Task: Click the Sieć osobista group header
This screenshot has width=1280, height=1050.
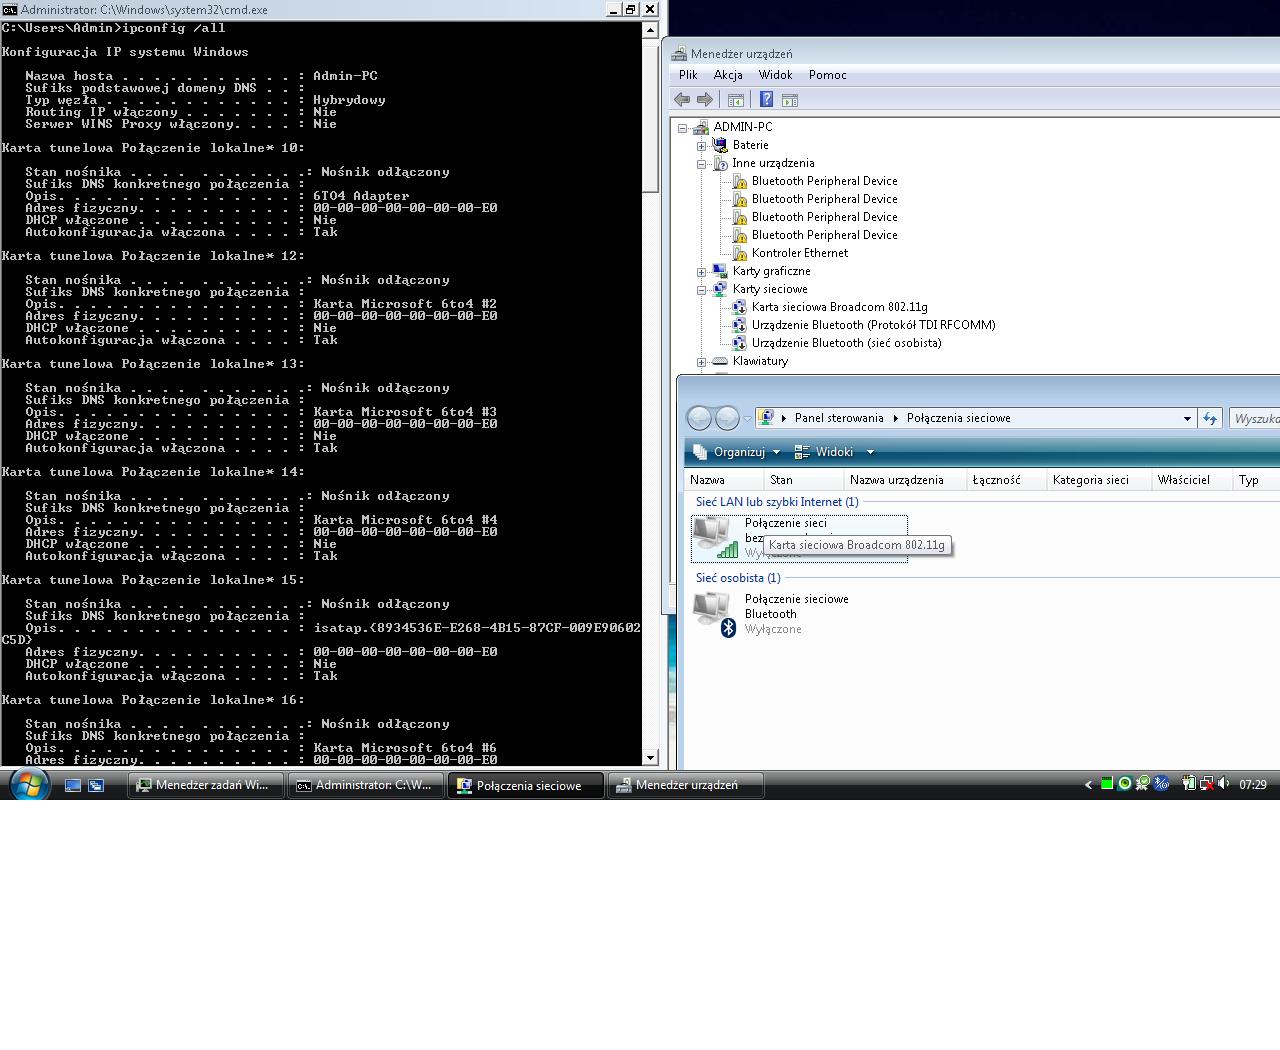Action: (x=738, y=578)
